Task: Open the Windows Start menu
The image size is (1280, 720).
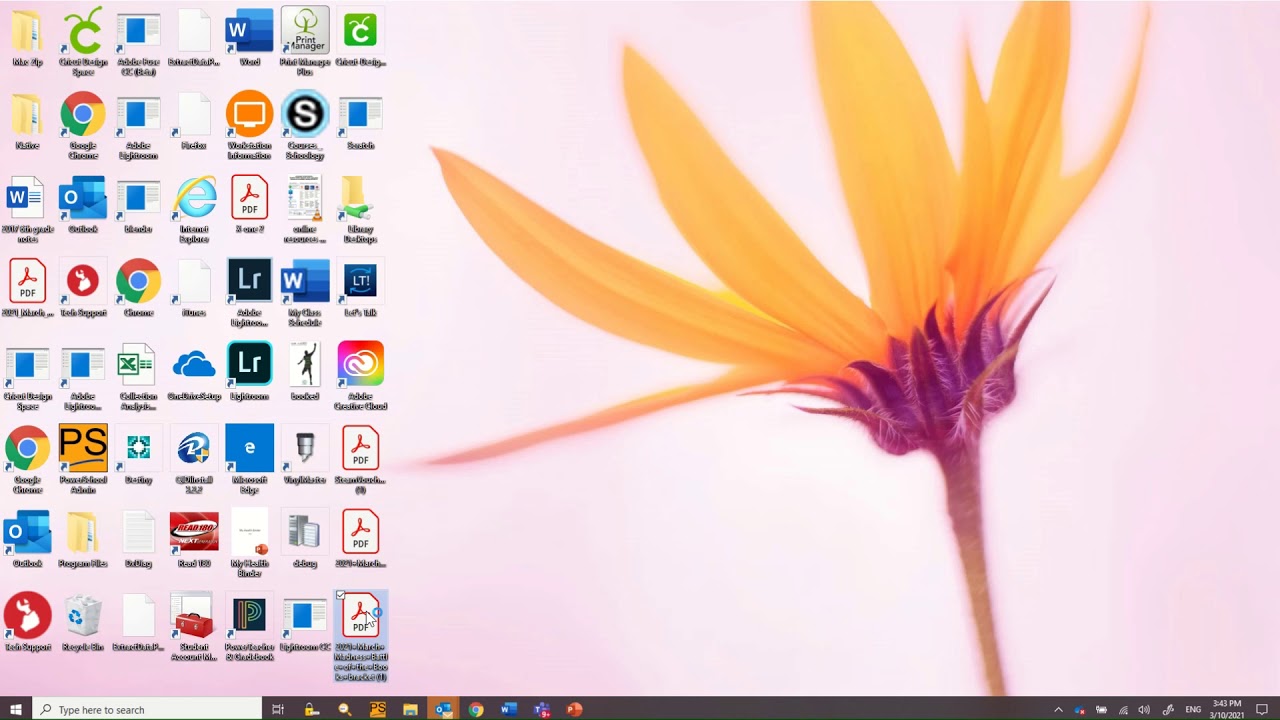Action: click(x=16, y=709)
